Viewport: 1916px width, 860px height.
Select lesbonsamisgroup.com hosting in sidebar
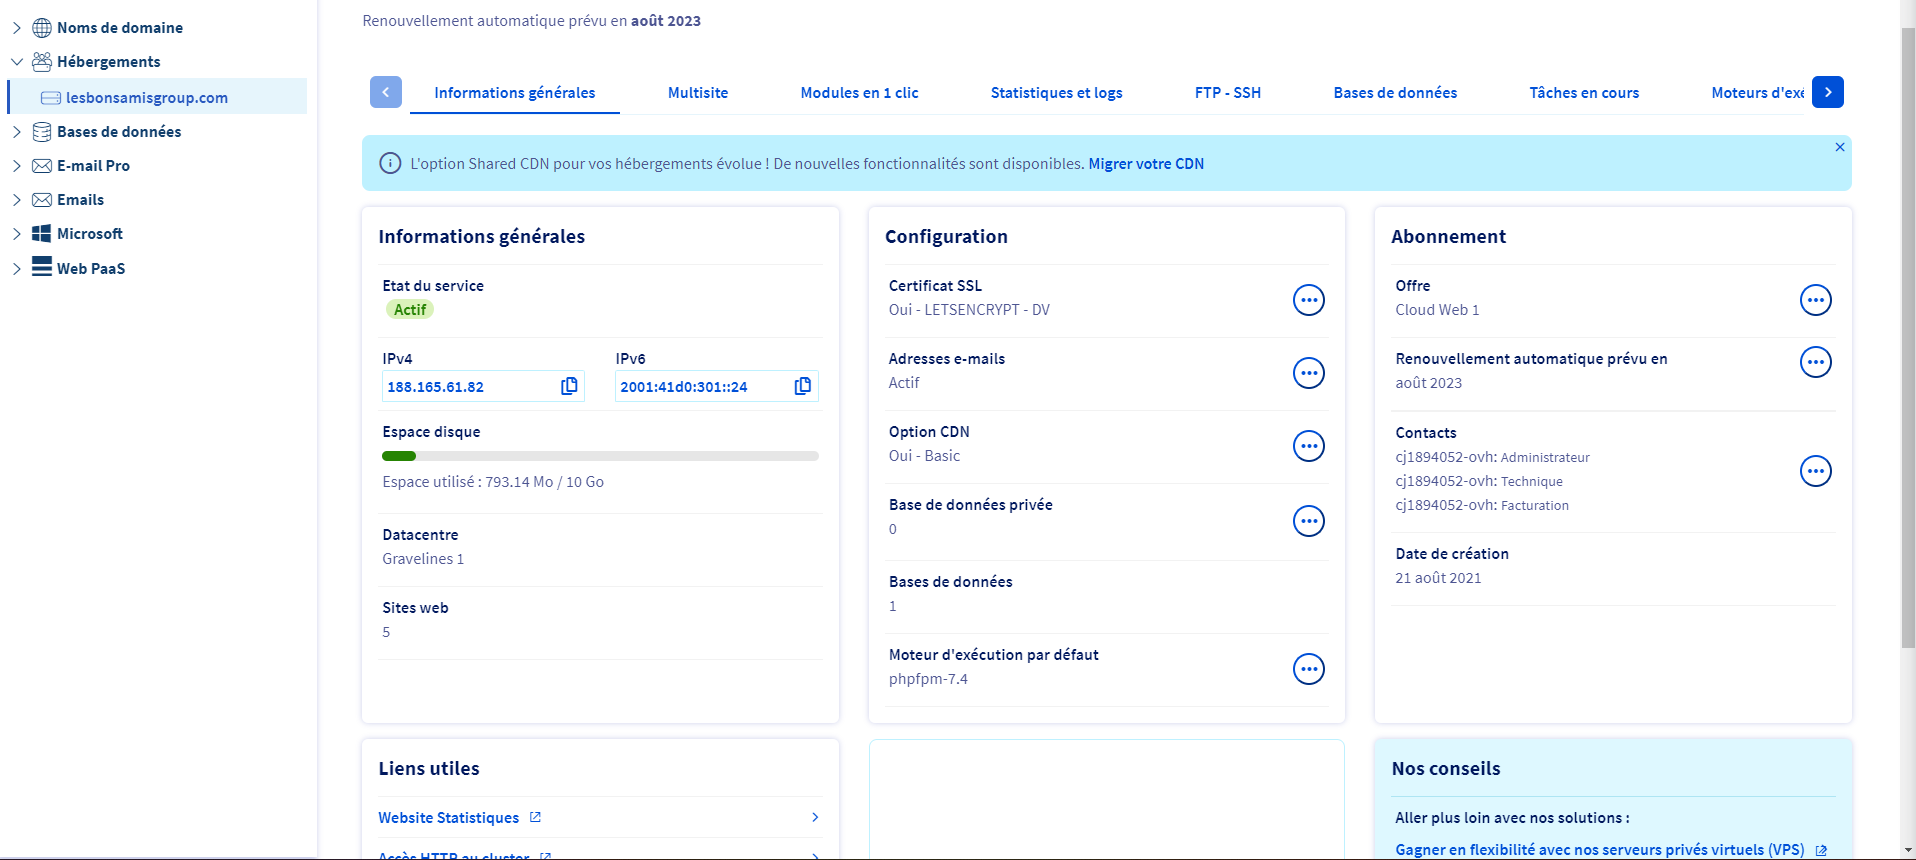click(x=146, y=98)
